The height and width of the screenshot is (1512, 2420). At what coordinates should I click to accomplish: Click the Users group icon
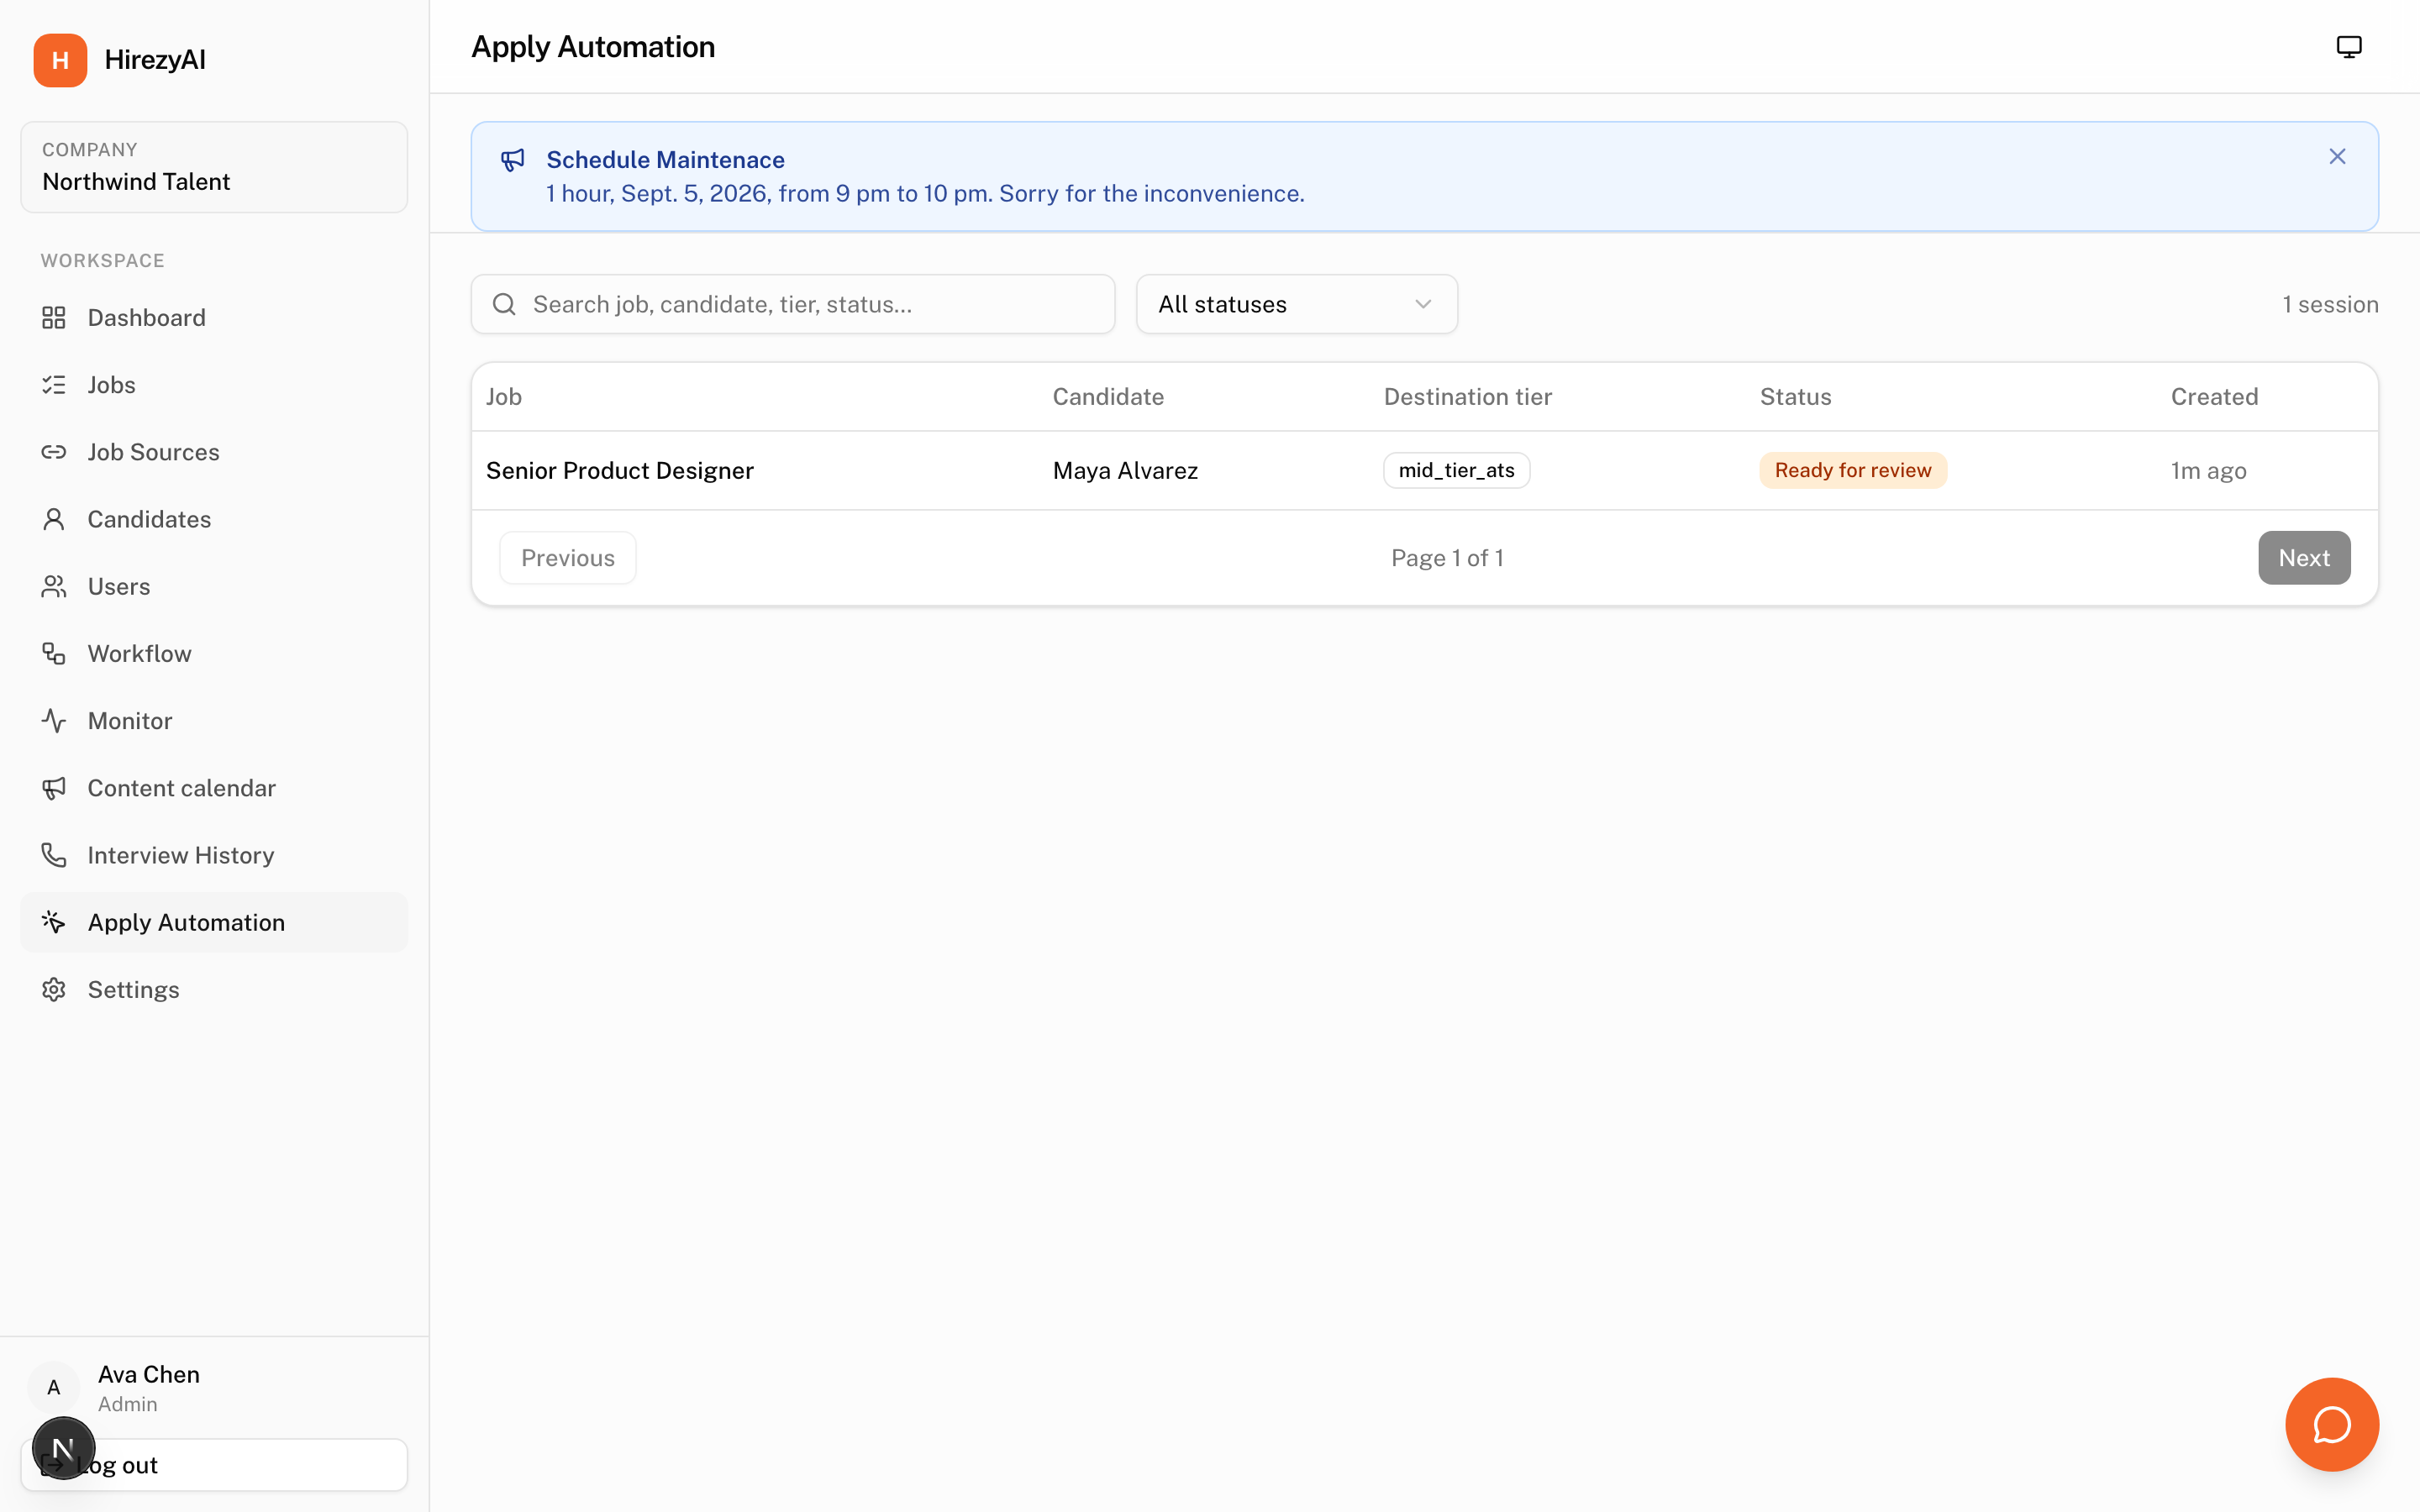(54, 586)
